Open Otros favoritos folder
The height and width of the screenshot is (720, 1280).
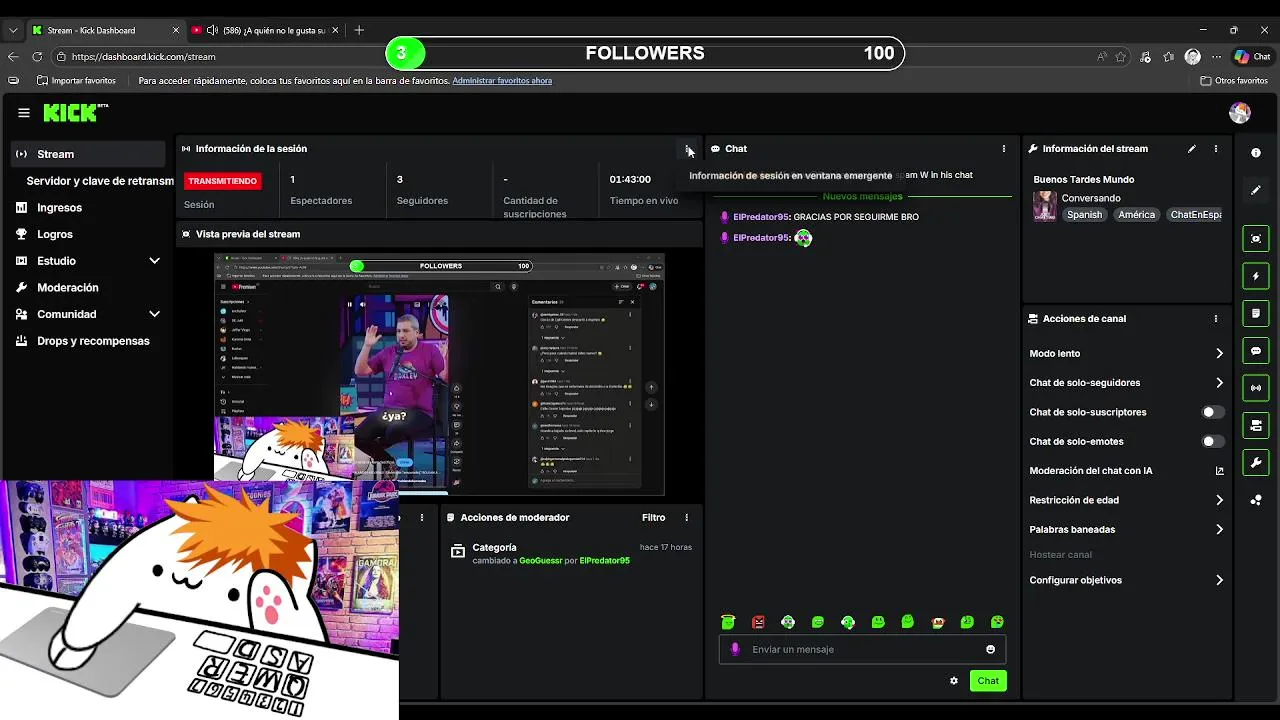[x=1234, y=81]
